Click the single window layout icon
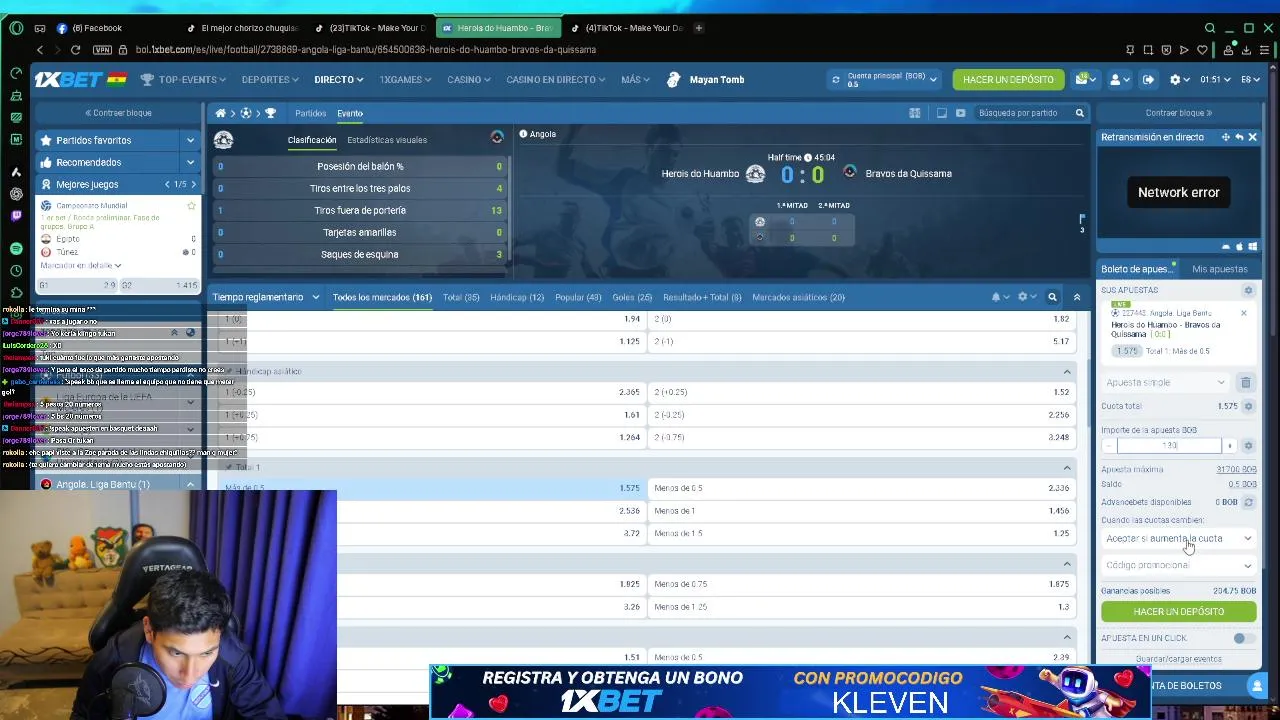Viewport: 1280px width, 720px height. pos(941,113)
